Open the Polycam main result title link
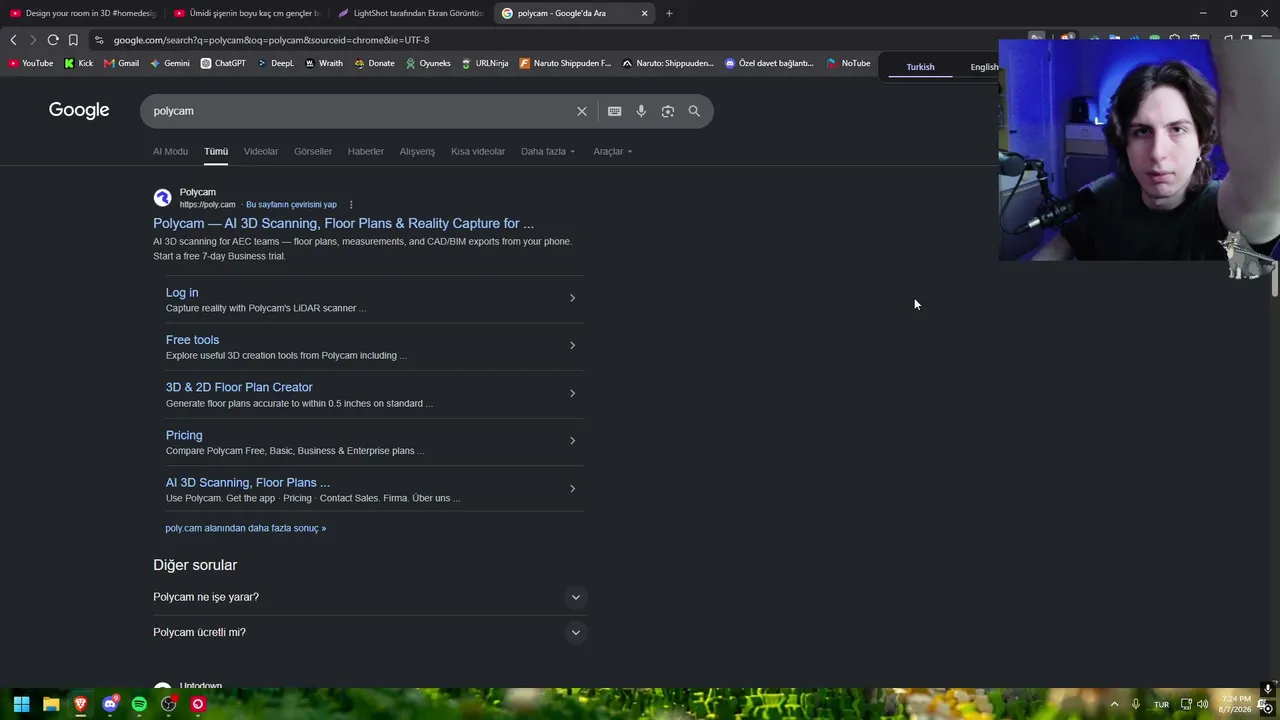The height and width of the screenshot is (720, 1280). pyautogui.click(x=343, y=223)
